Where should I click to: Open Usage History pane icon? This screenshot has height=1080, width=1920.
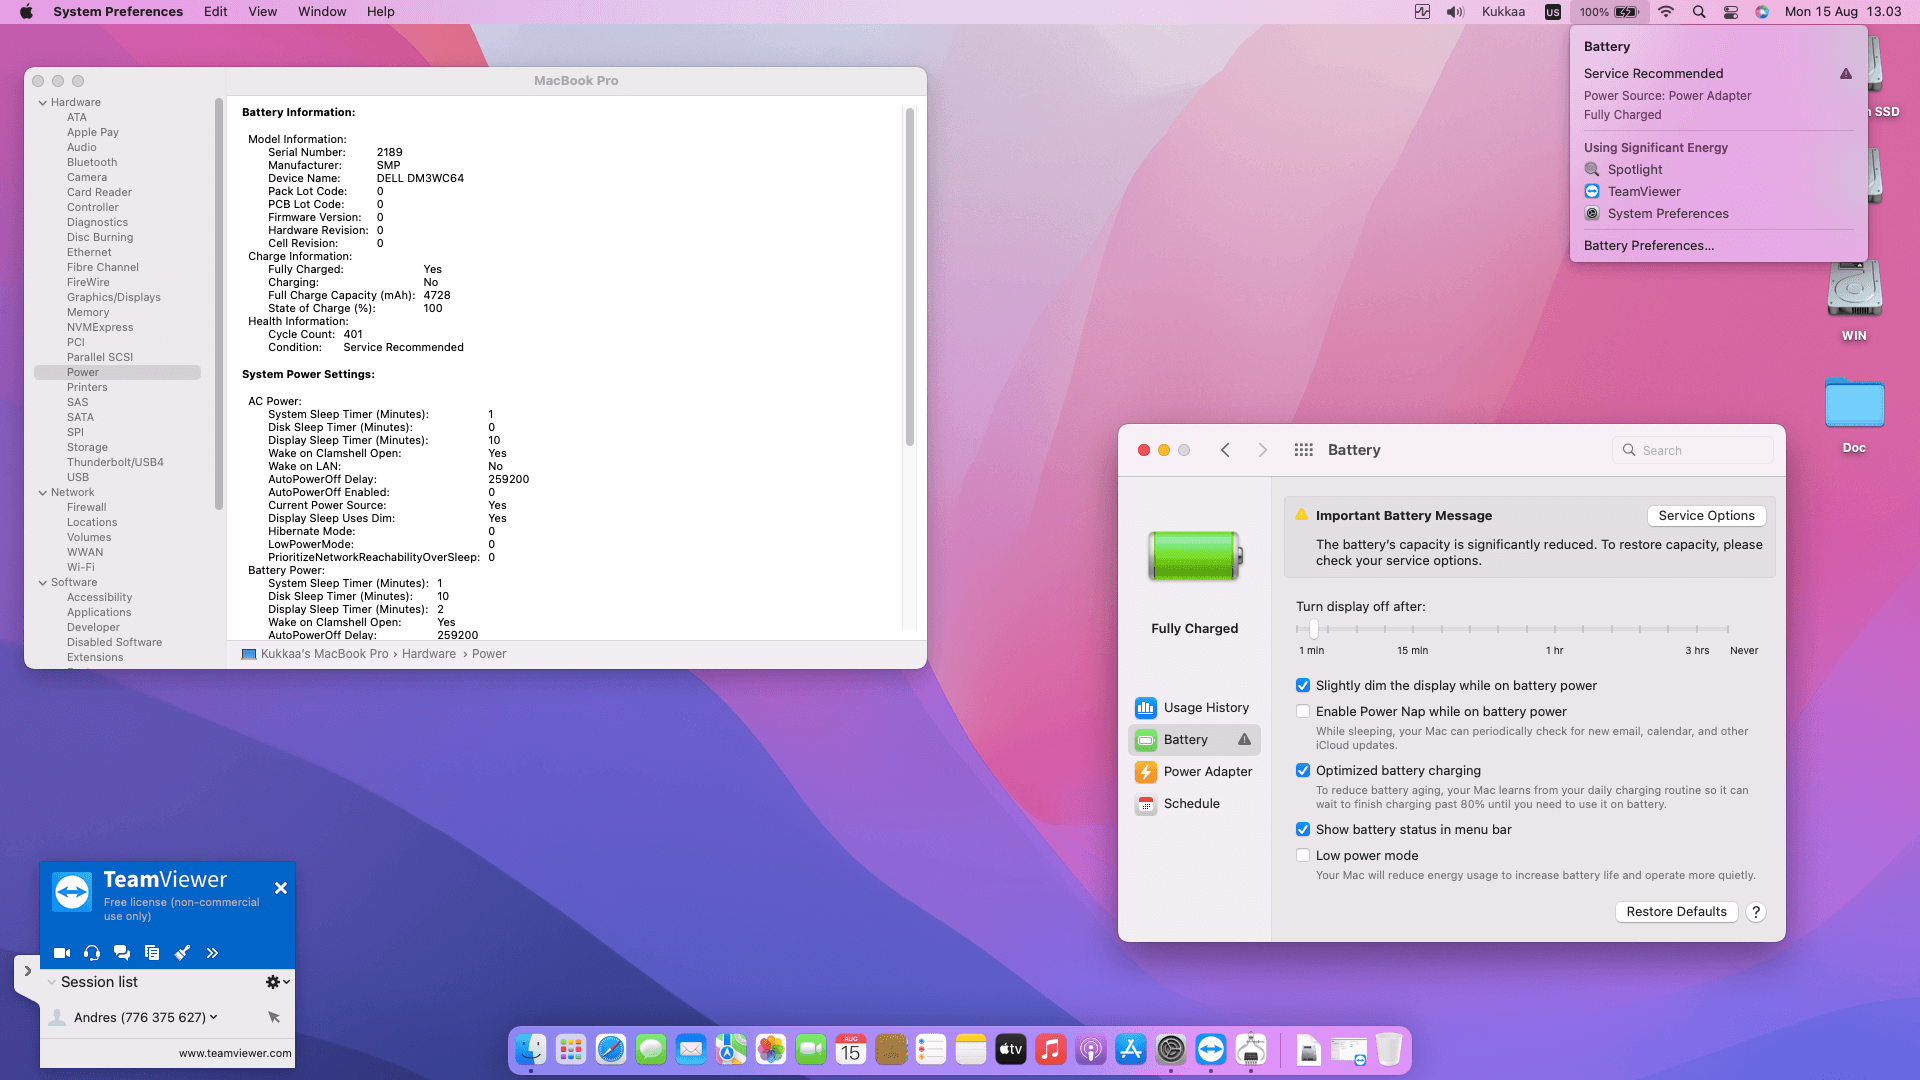tap(1146, 708)
